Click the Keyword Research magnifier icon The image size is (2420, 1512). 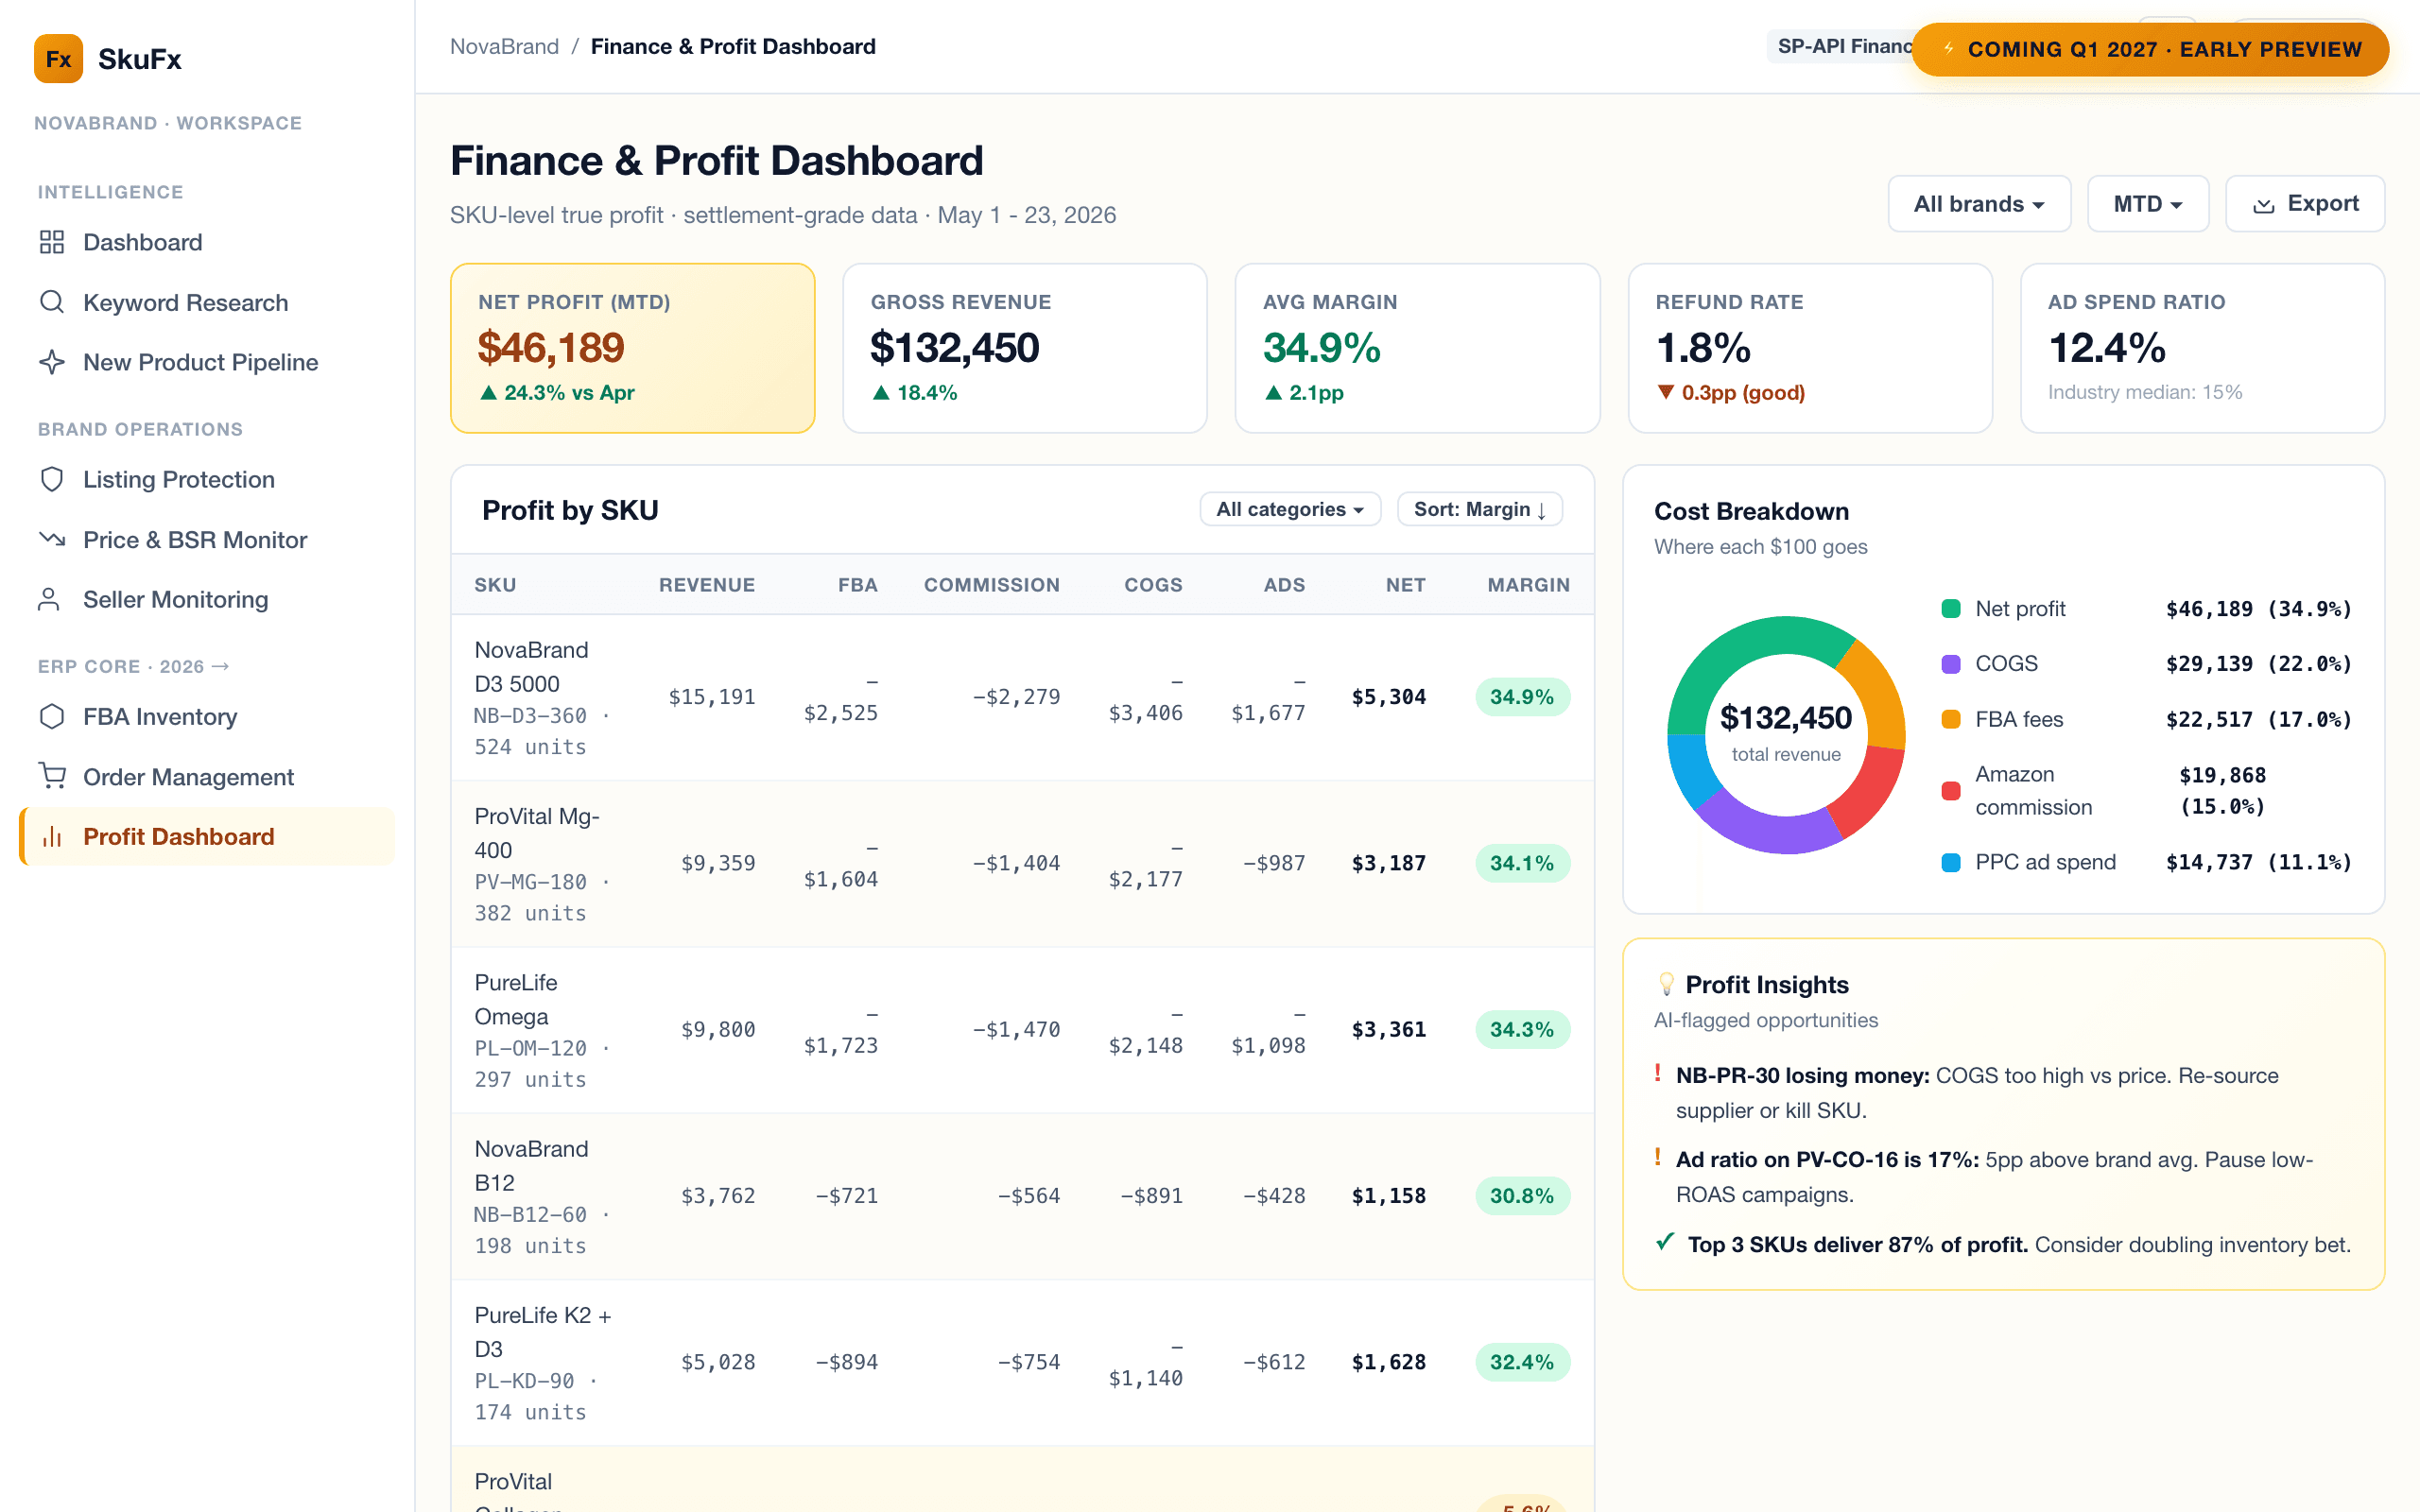52,302
